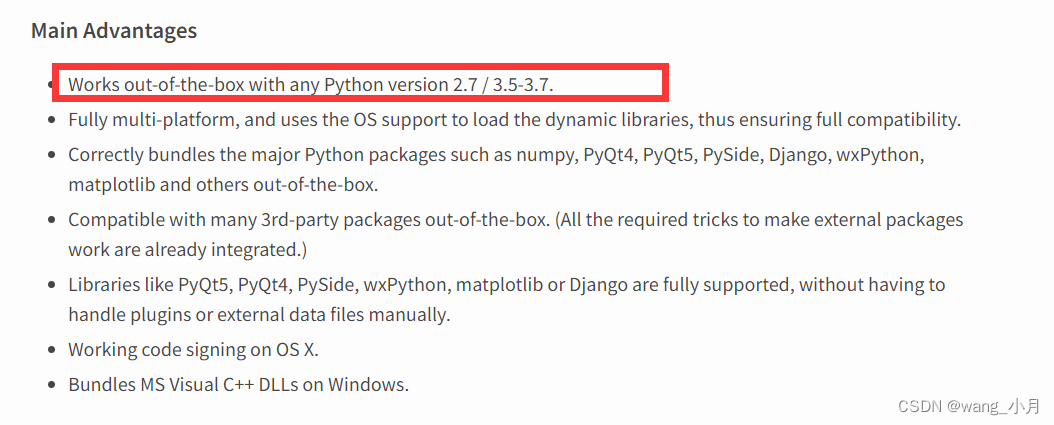Screen dimensions: 1054x425
Task: Click 'work are already integrated.)' line
Action: (188, 249)
